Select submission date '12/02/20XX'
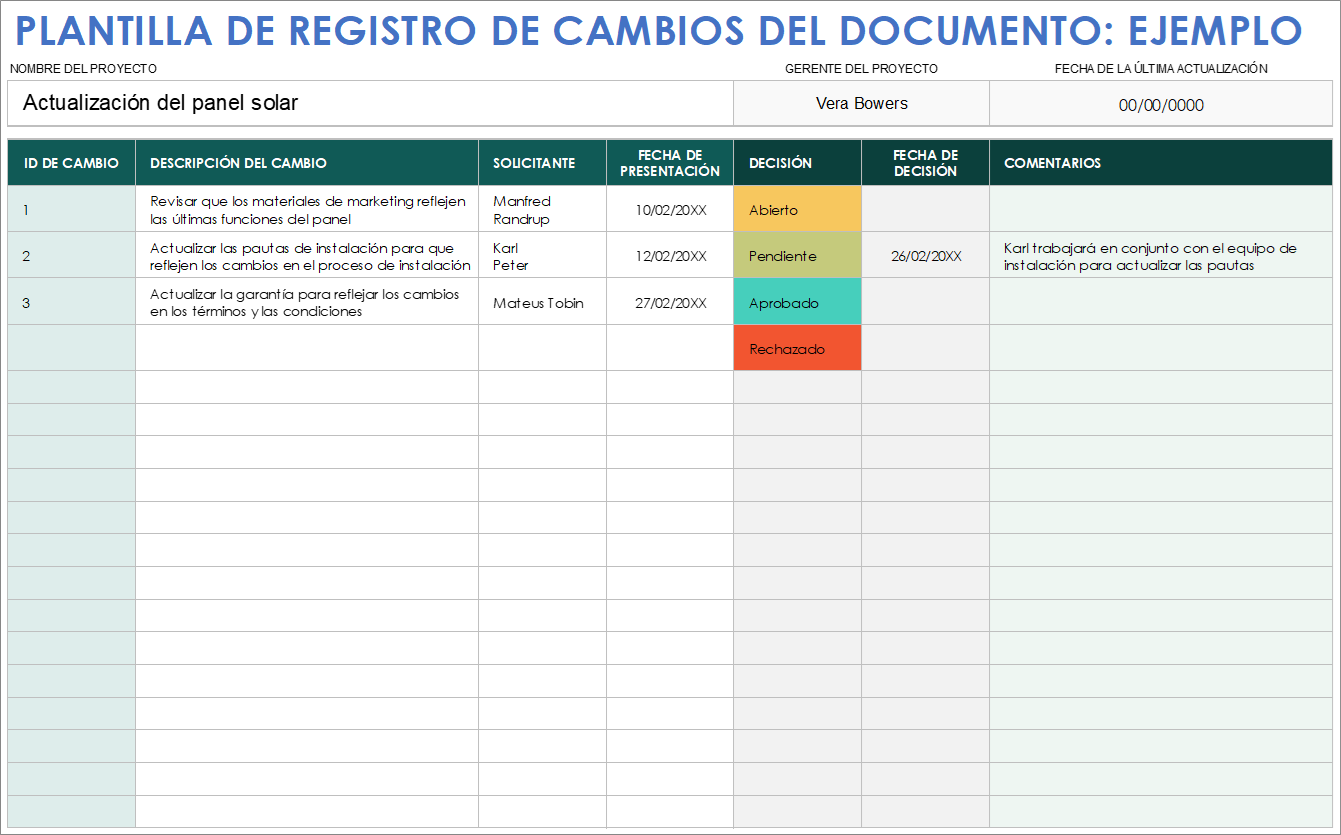The width and height of the screenshot is (1341, 835). pyautogui.click(x=670, y=256)
